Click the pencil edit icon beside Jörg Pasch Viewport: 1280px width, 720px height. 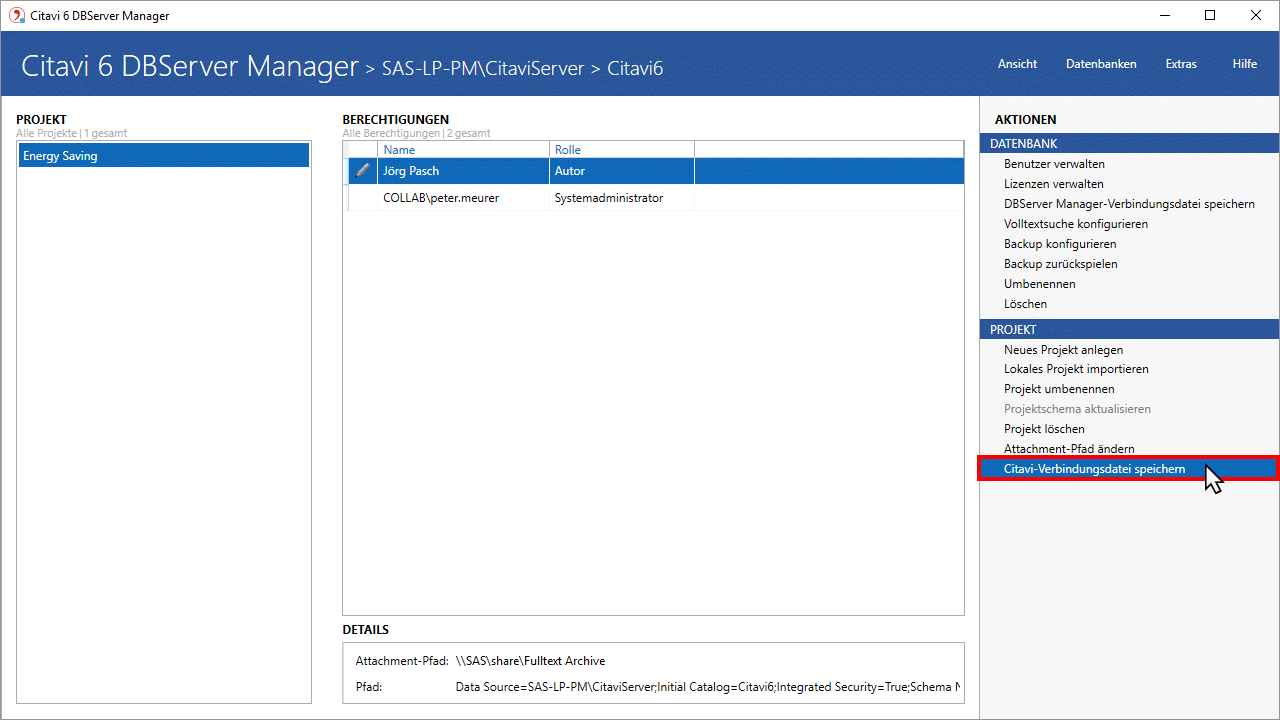click(x=363, y=171)
